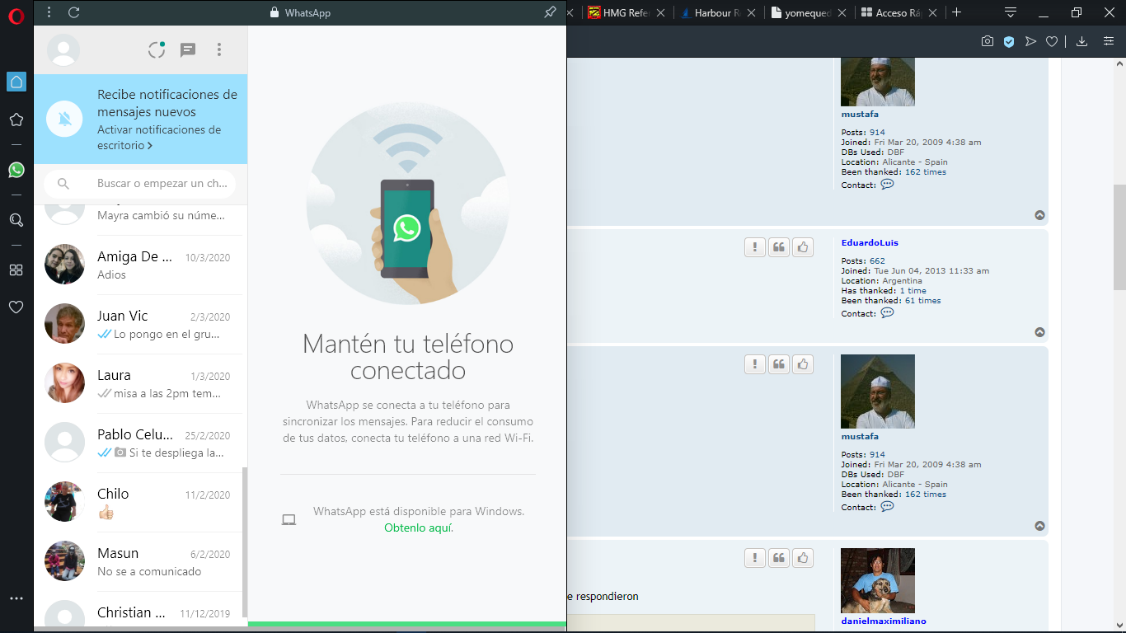The height and width of the screenshot is (633, 1126).
Task: Open speed dial grid icon in sidebar
Action: pos(16,270)
